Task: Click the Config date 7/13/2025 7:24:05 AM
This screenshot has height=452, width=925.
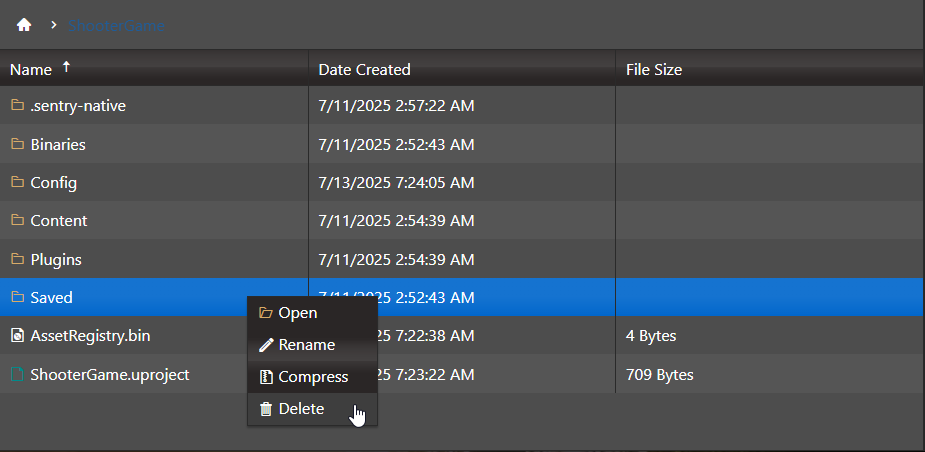Action: tap(396, 183)
